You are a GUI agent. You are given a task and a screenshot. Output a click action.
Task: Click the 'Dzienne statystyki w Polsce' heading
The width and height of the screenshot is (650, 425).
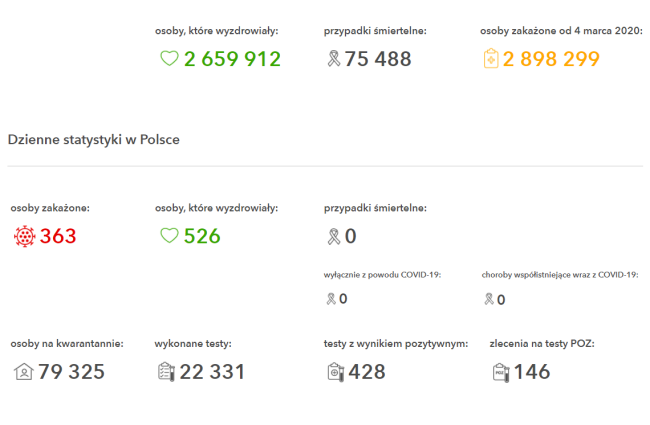pos(94,140)
